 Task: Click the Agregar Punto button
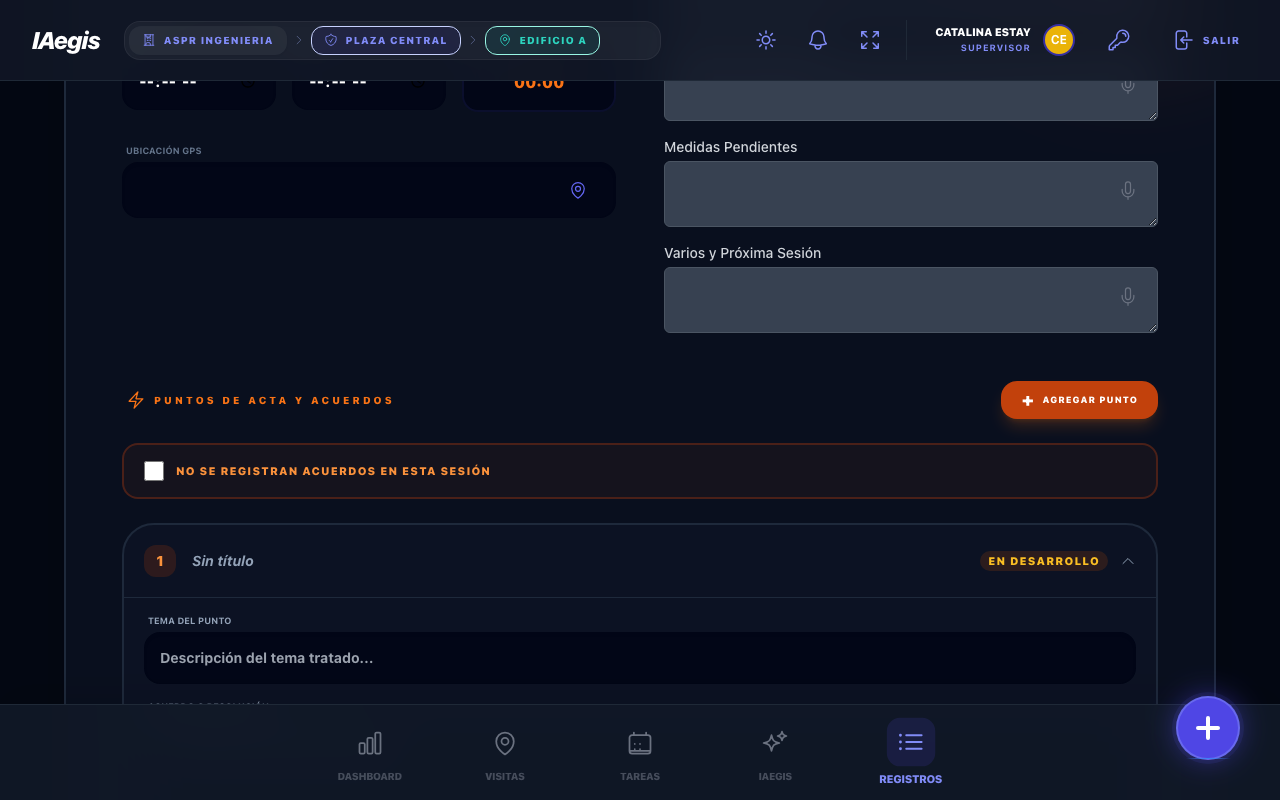click(1079, 400)
